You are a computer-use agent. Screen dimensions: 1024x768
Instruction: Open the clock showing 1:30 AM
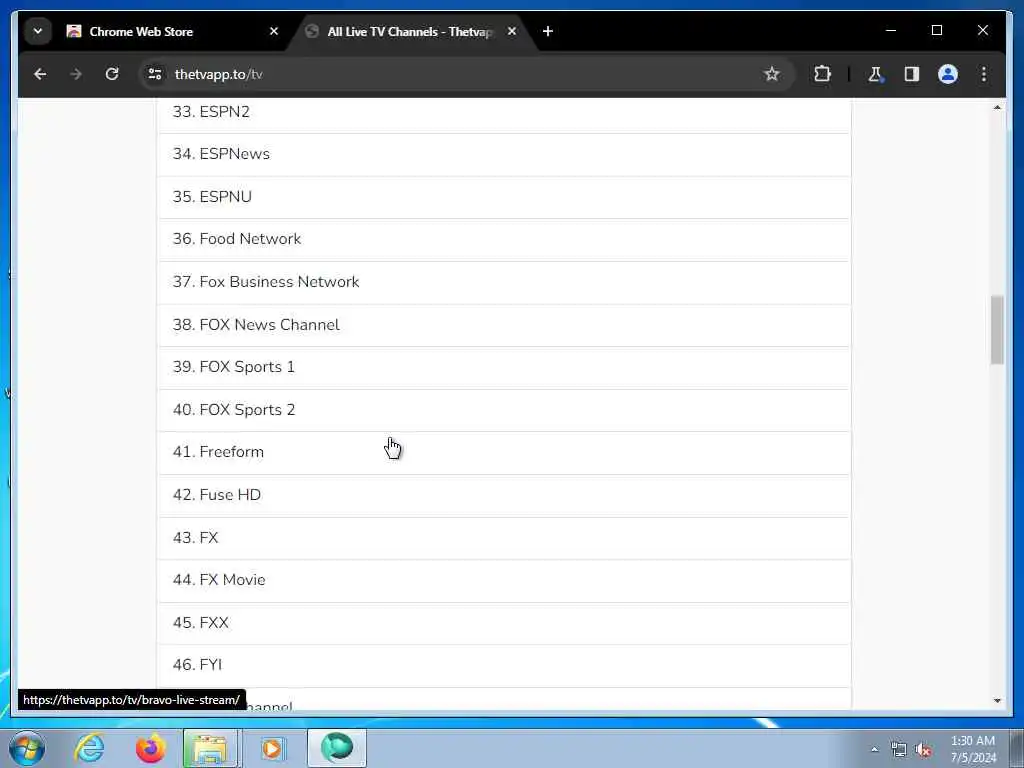(x=972, y=749)
